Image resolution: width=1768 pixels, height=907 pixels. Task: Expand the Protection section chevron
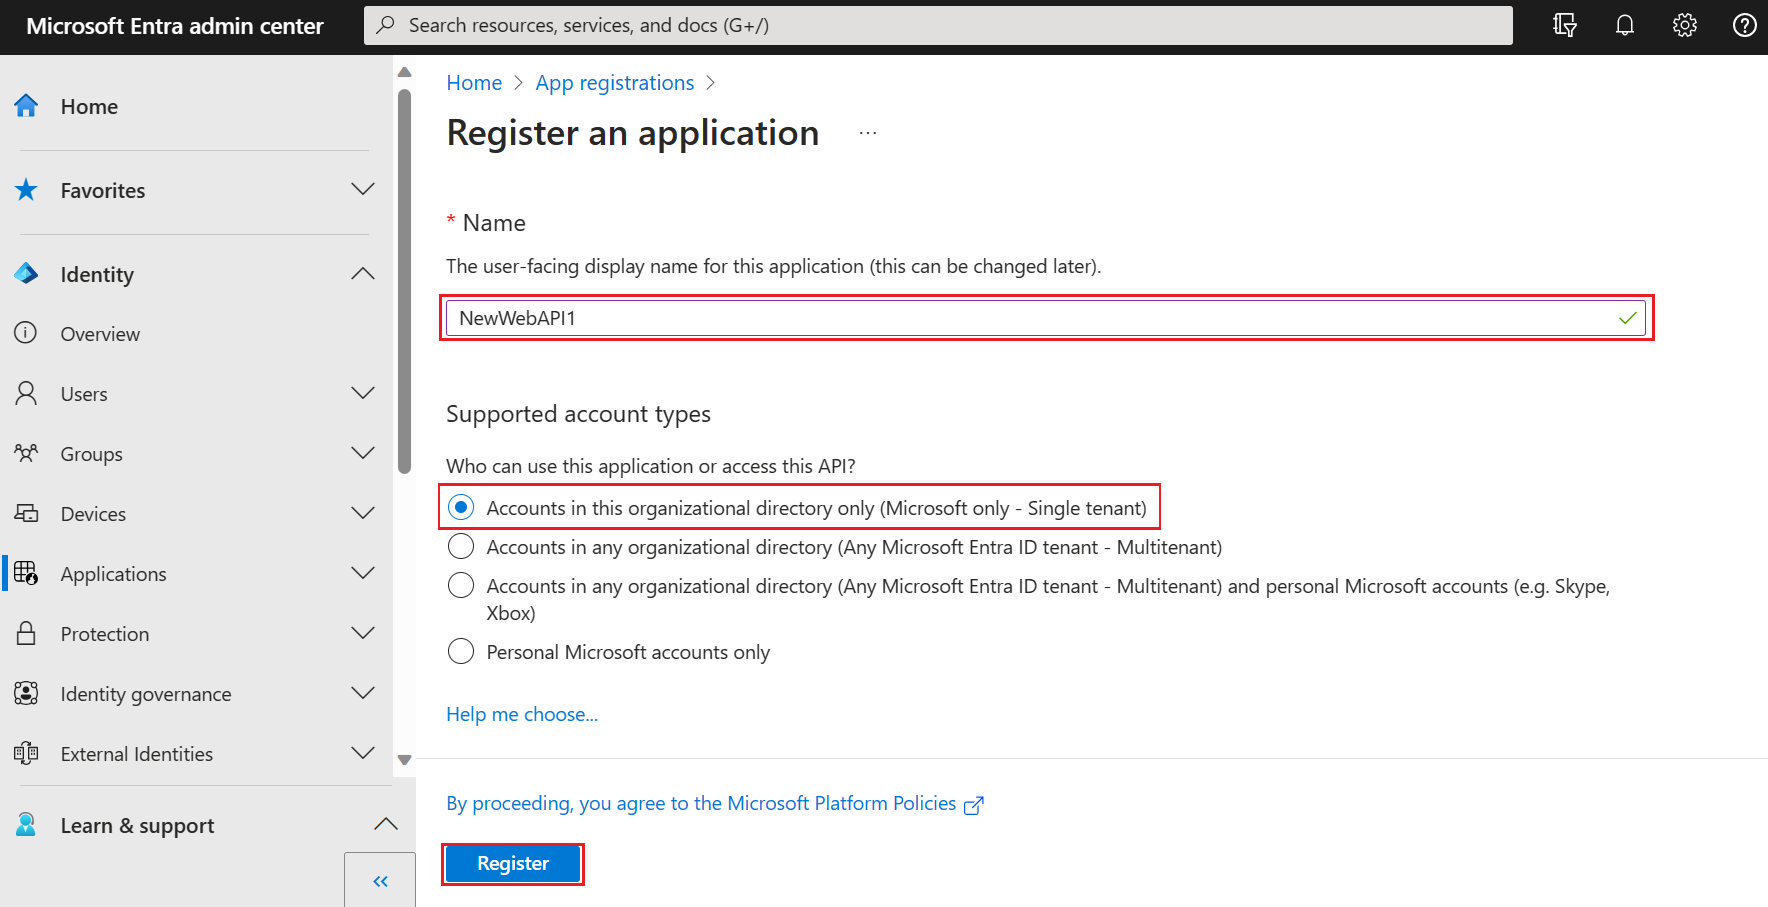coord(363,633)
